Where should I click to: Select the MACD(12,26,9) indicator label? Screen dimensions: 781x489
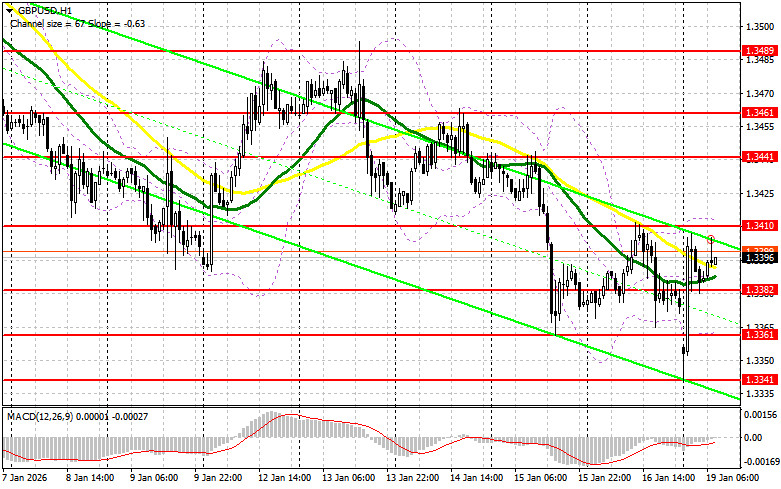tap(78, 416)
